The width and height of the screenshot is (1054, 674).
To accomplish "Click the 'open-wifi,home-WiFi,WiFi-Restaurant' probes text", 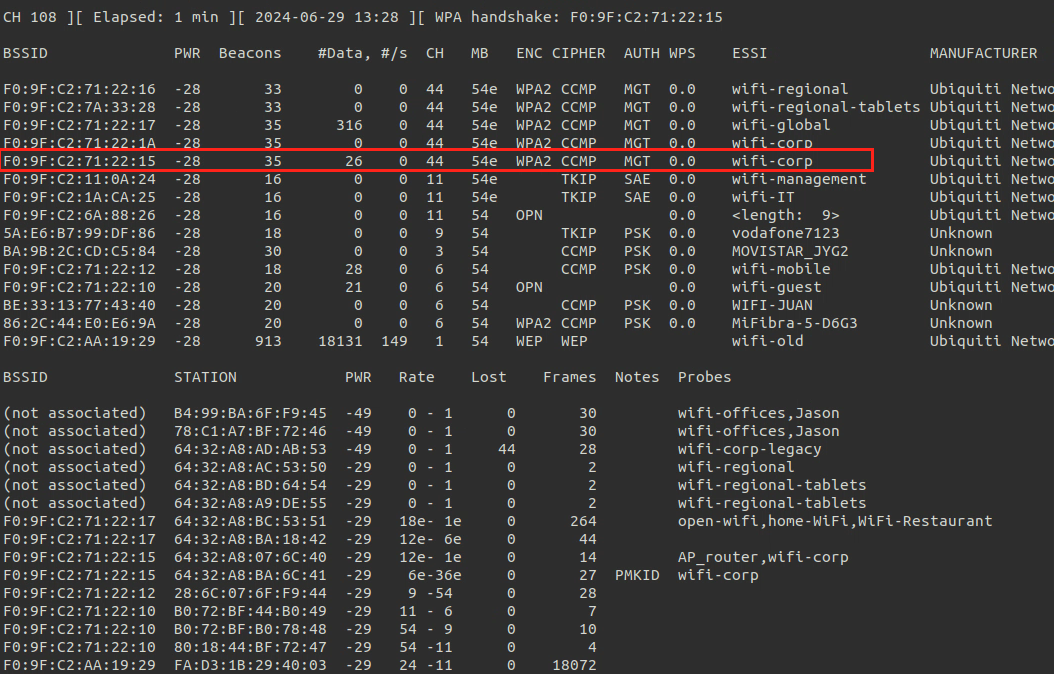I will click(x=834, y=521).
